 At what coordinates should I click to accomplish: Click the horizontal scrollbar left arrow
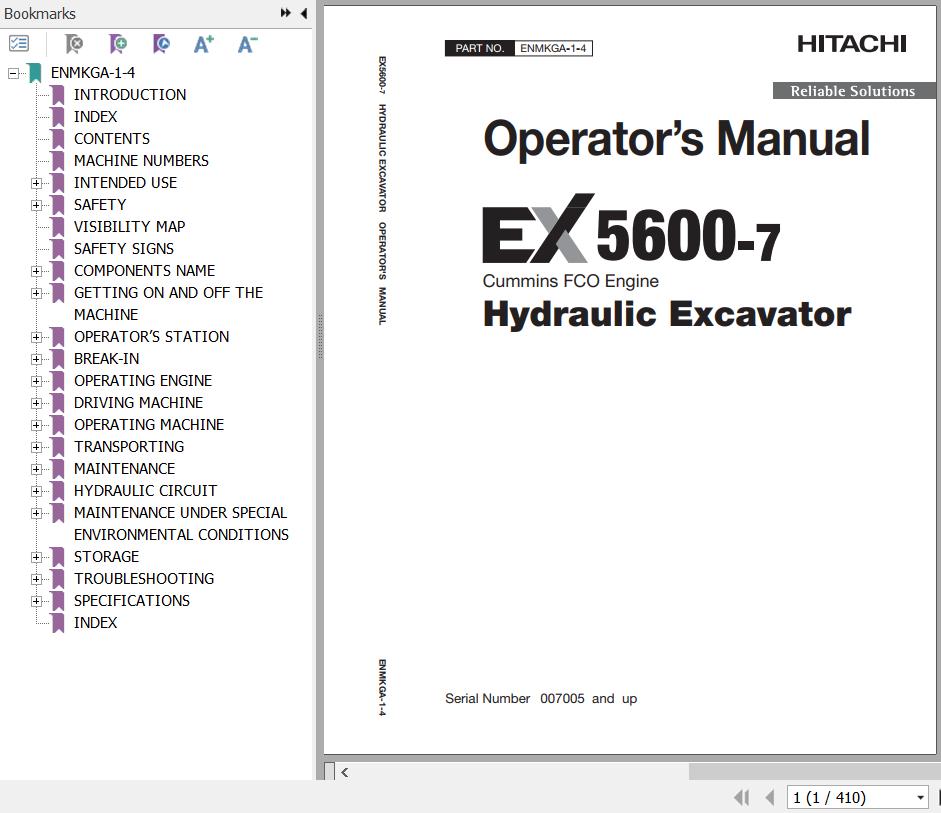point(345,772)
